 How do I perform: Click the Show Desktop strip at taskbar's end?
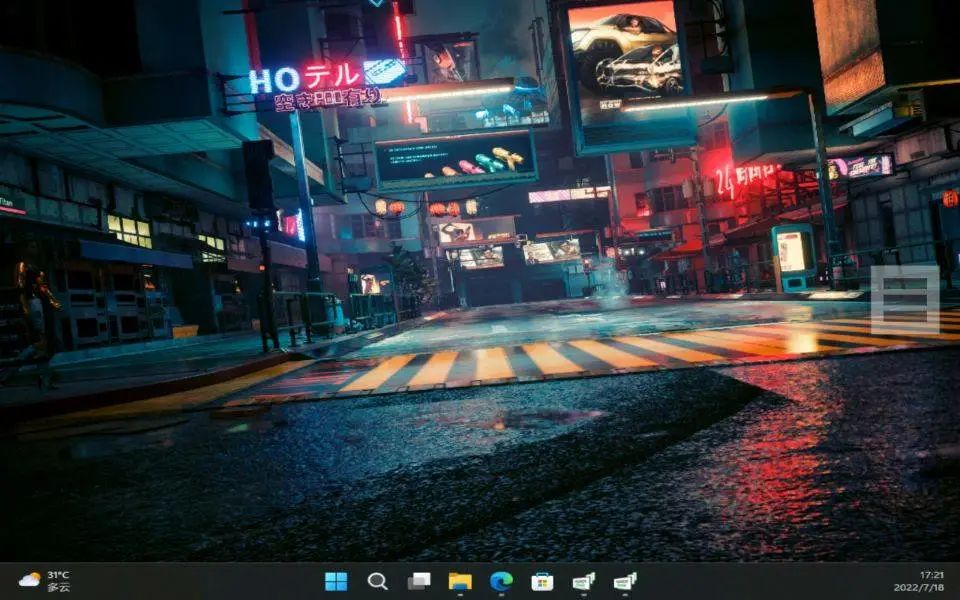pos(957,581)
